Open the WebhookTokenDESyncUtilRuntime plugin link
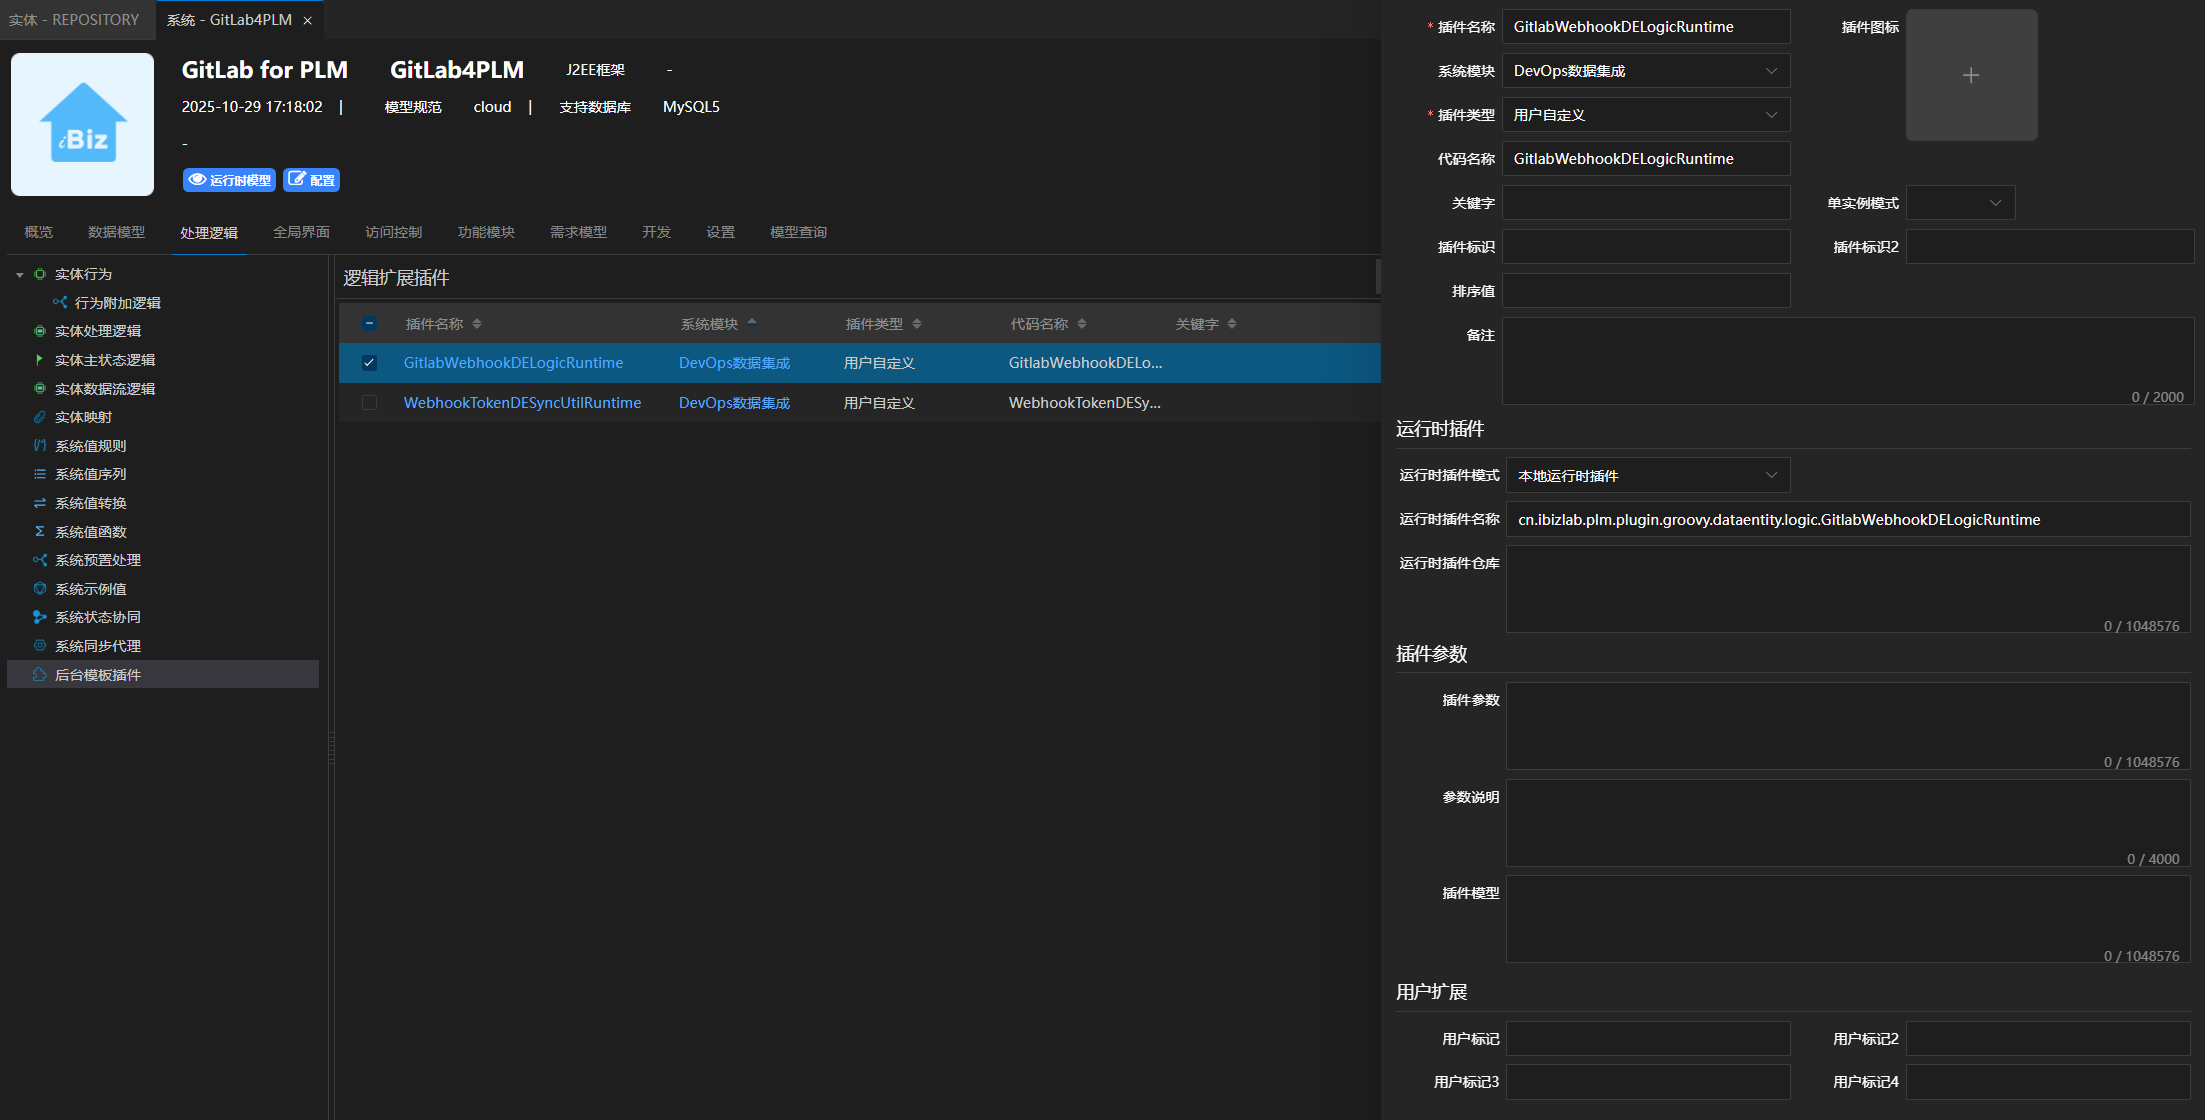This screenshot has width=2205, height=1120. point(522,403)
